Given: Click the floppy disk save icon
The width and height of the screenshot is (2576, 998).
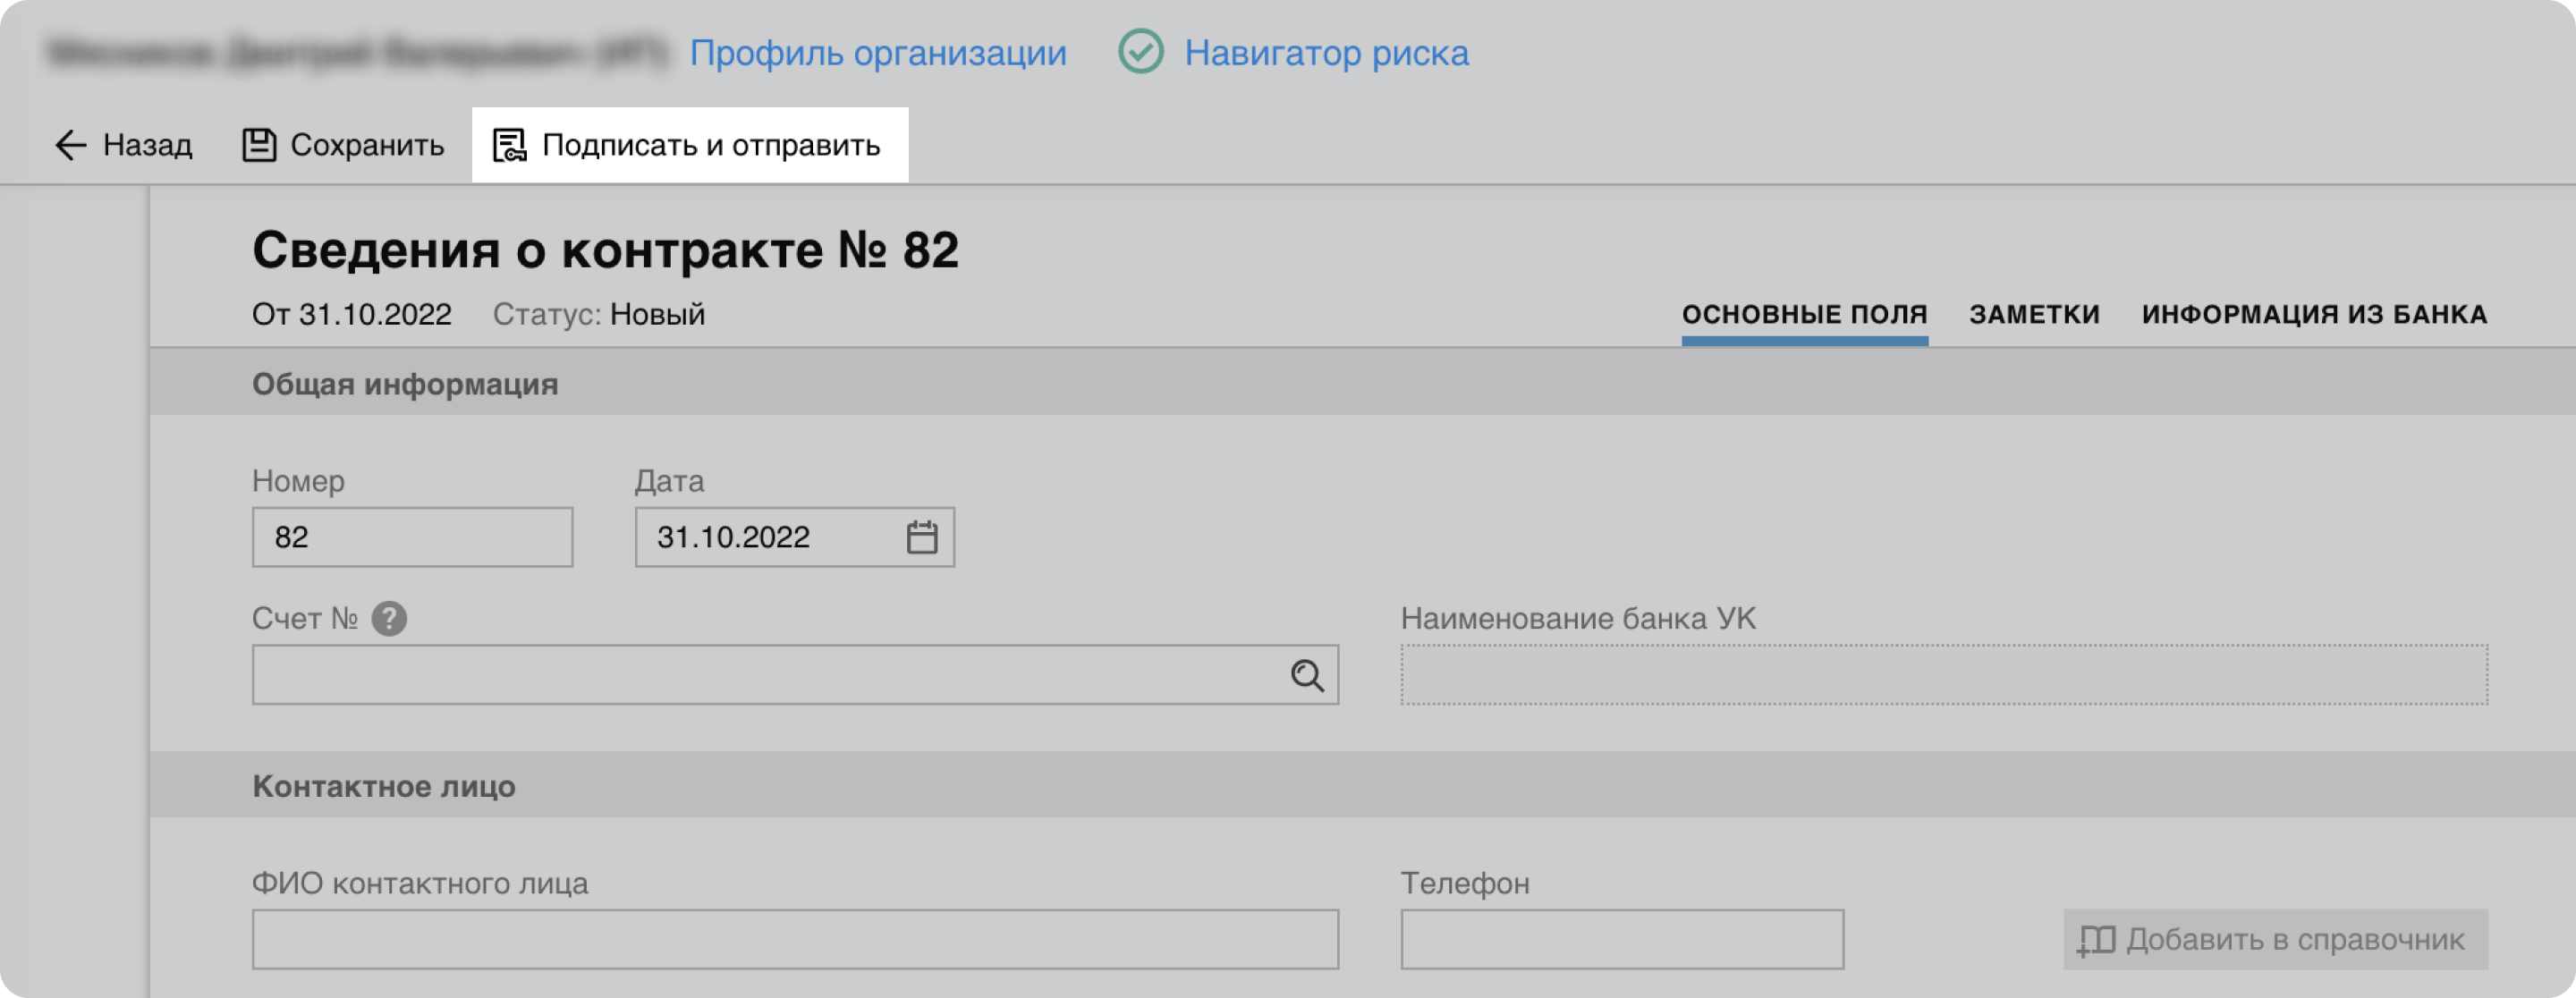Looking at the screenshot, I should click(259, 145).
